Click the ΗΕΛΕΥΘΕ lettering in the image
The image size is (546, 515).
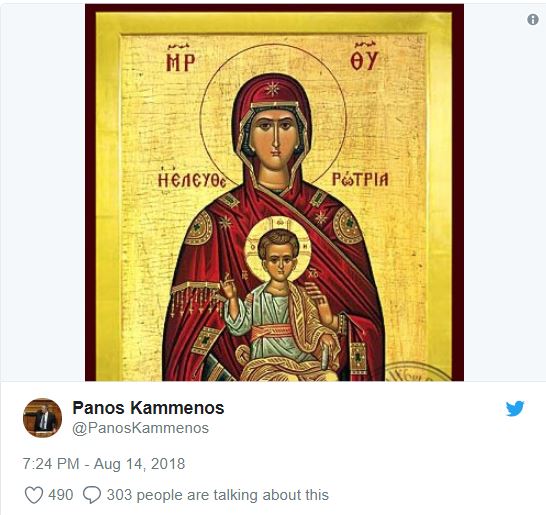[x=192, y=179]
